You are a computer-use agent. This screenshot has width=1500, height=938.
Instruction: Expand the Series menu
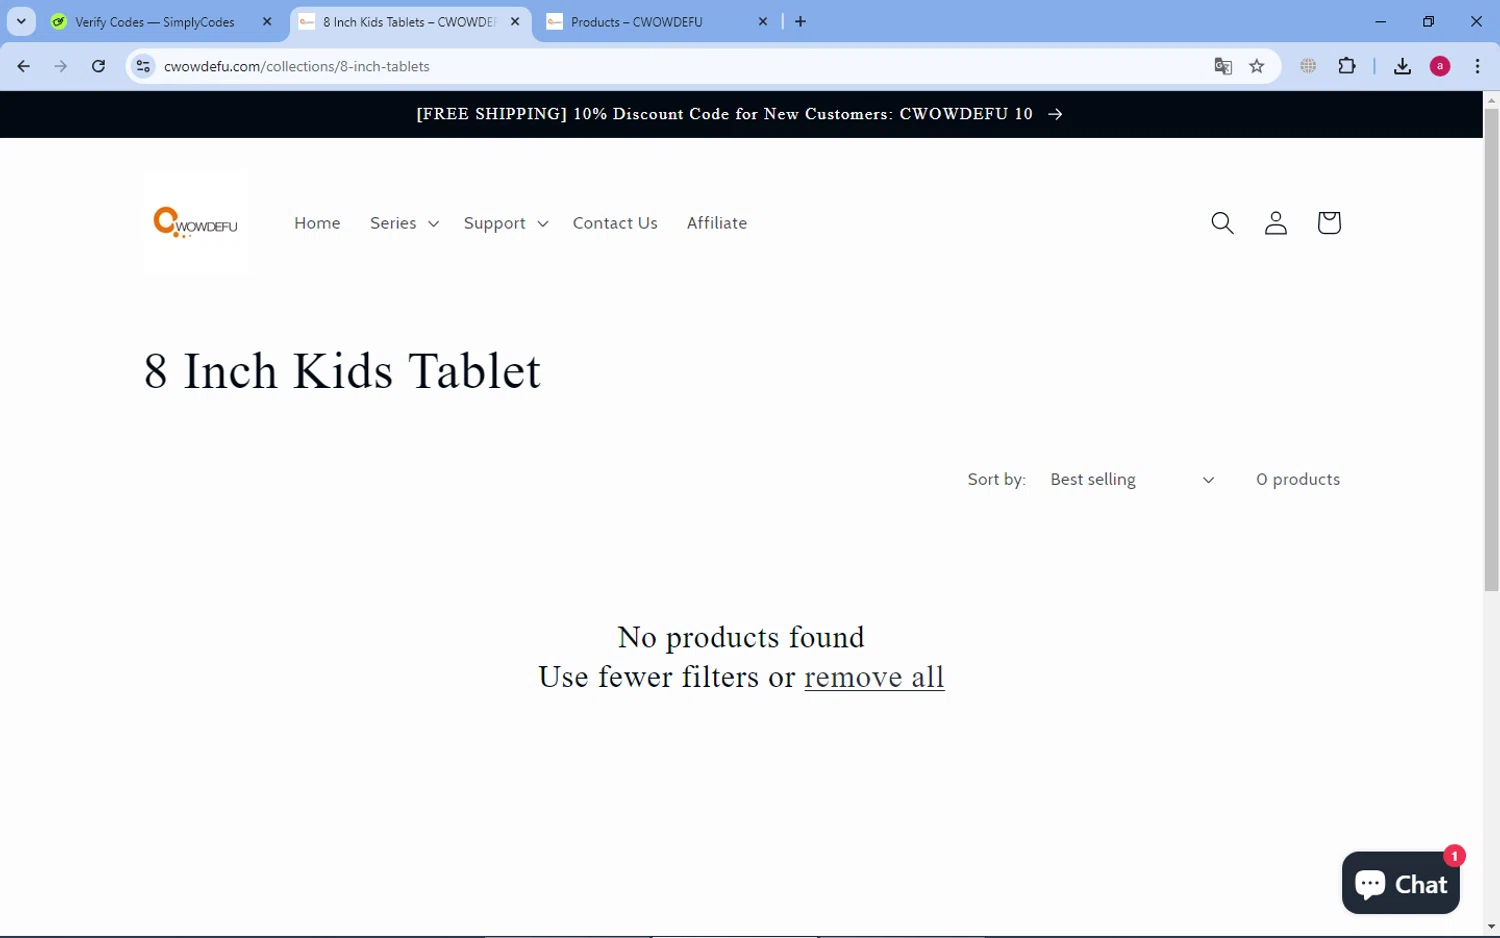point(404,223)
